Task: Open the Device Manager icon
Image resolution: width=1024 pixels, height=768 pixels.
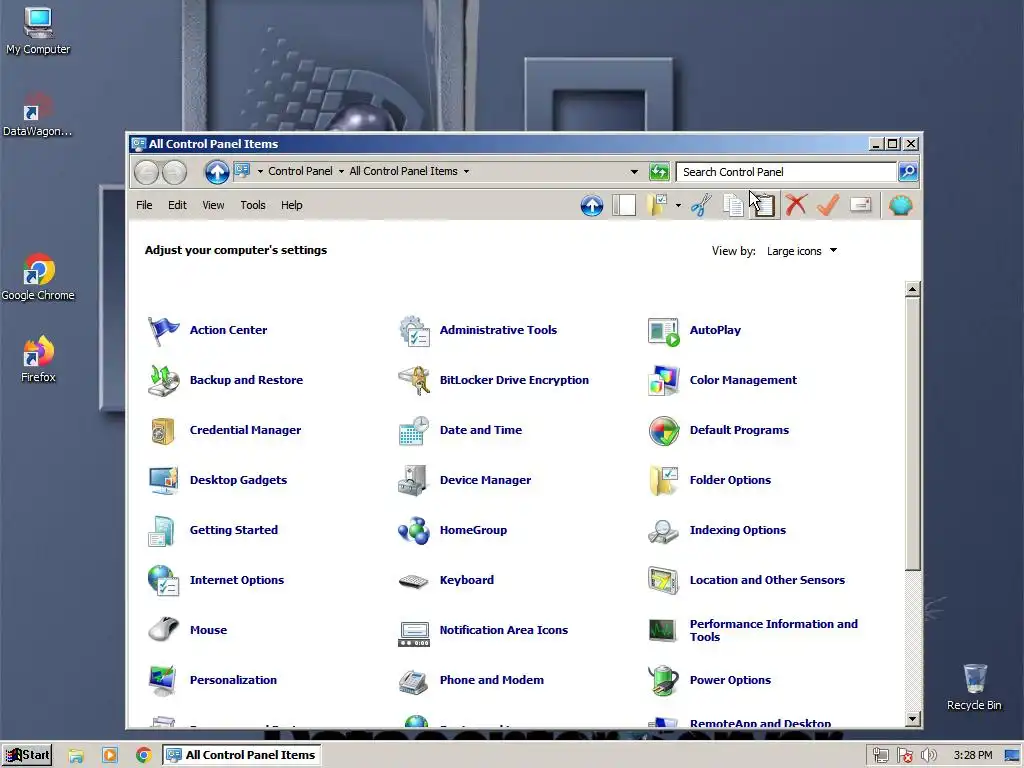Action: (413, 480)
